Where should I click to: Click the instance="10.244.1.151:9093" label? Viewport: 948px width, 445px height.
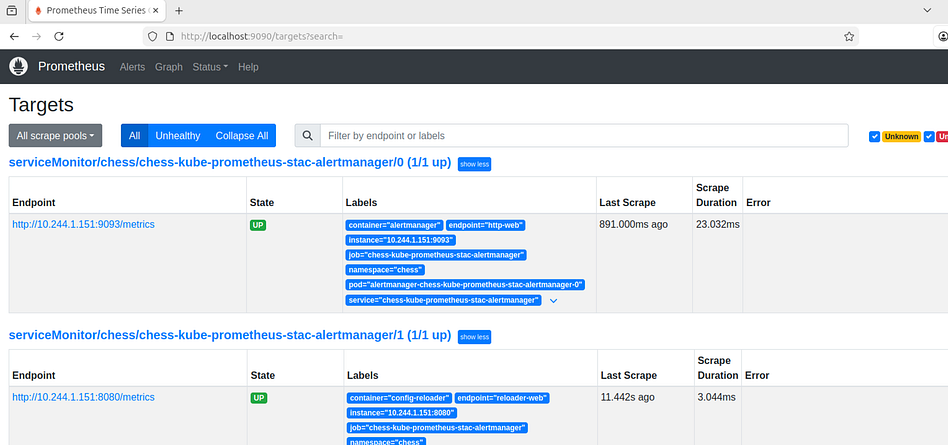(x=401, y=240)
